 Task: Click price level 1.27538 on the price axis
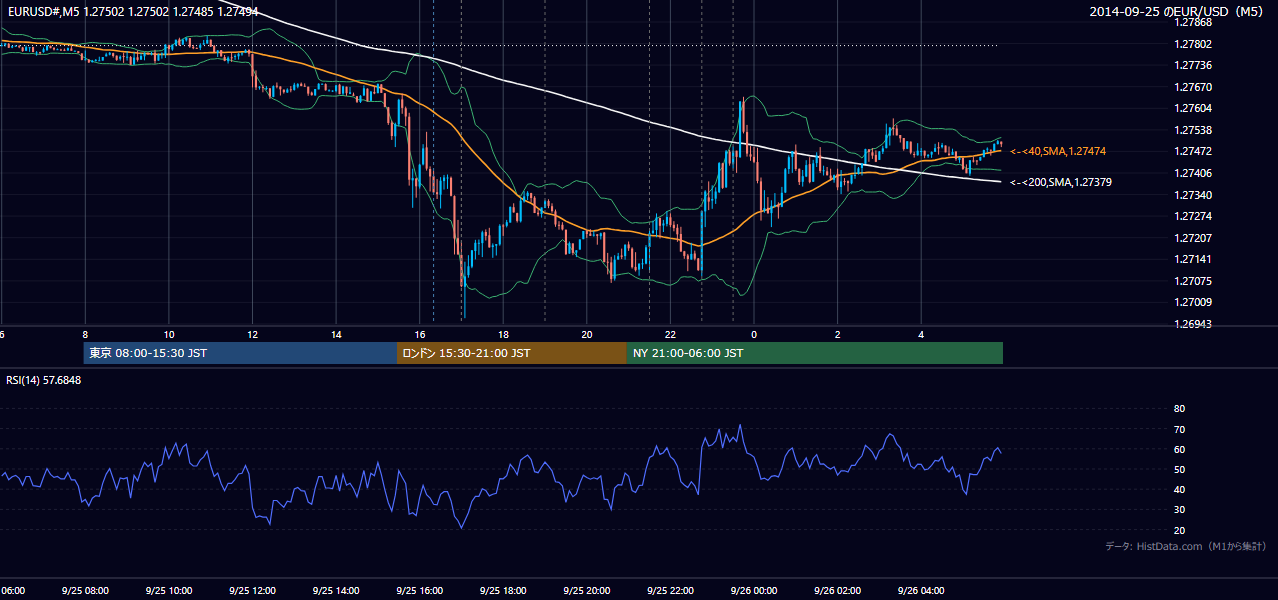pos(1192,130)
